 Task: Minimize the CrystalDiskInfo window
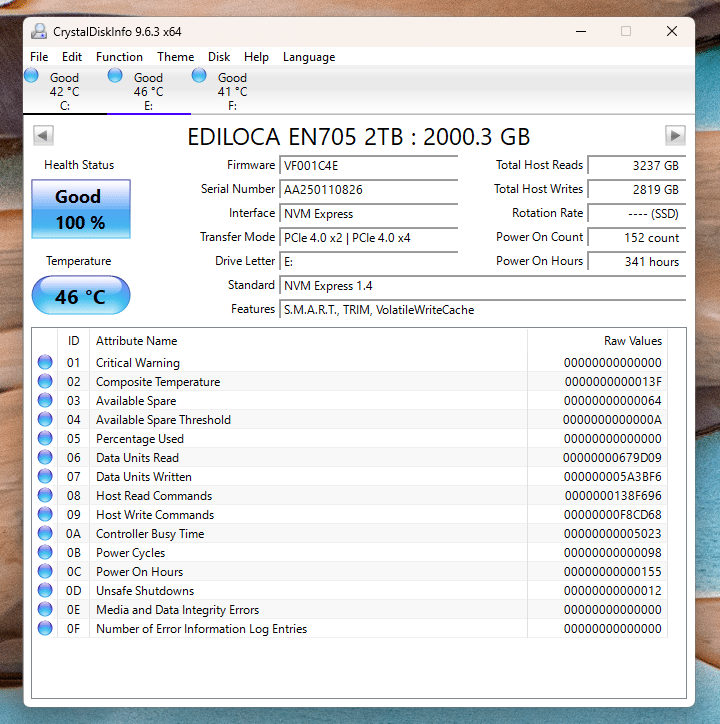581,31
